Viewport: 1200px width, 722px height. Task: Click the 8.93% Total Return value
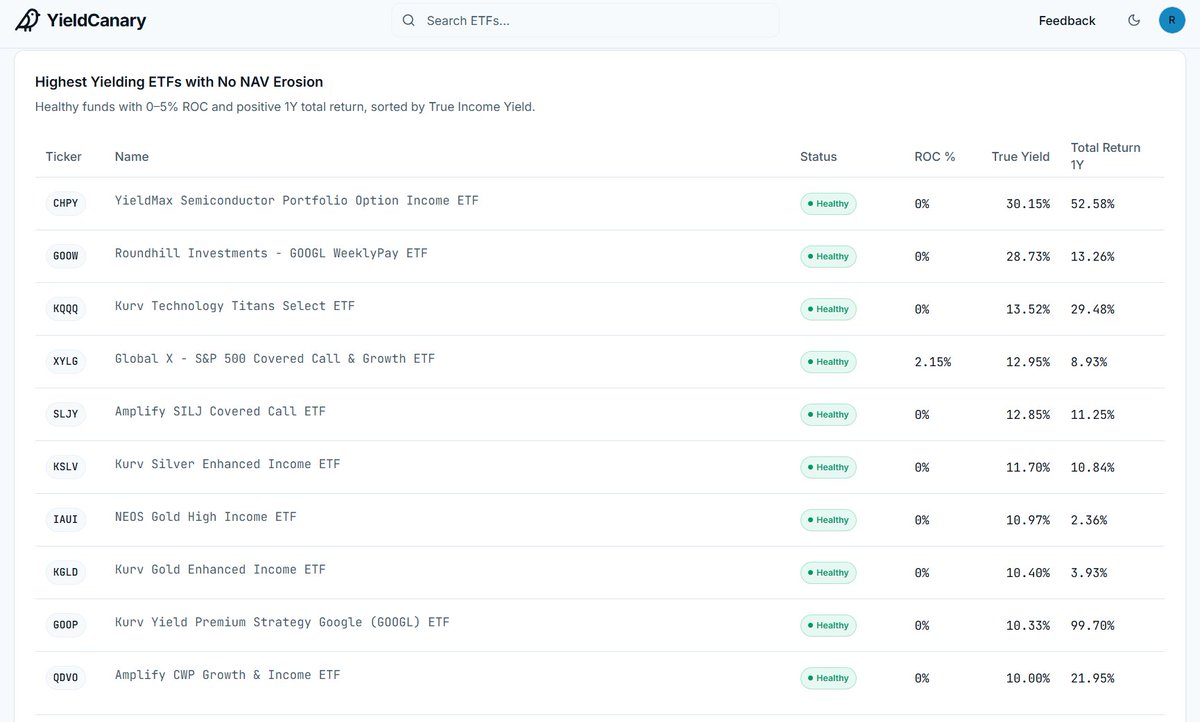click(1089, 362)
